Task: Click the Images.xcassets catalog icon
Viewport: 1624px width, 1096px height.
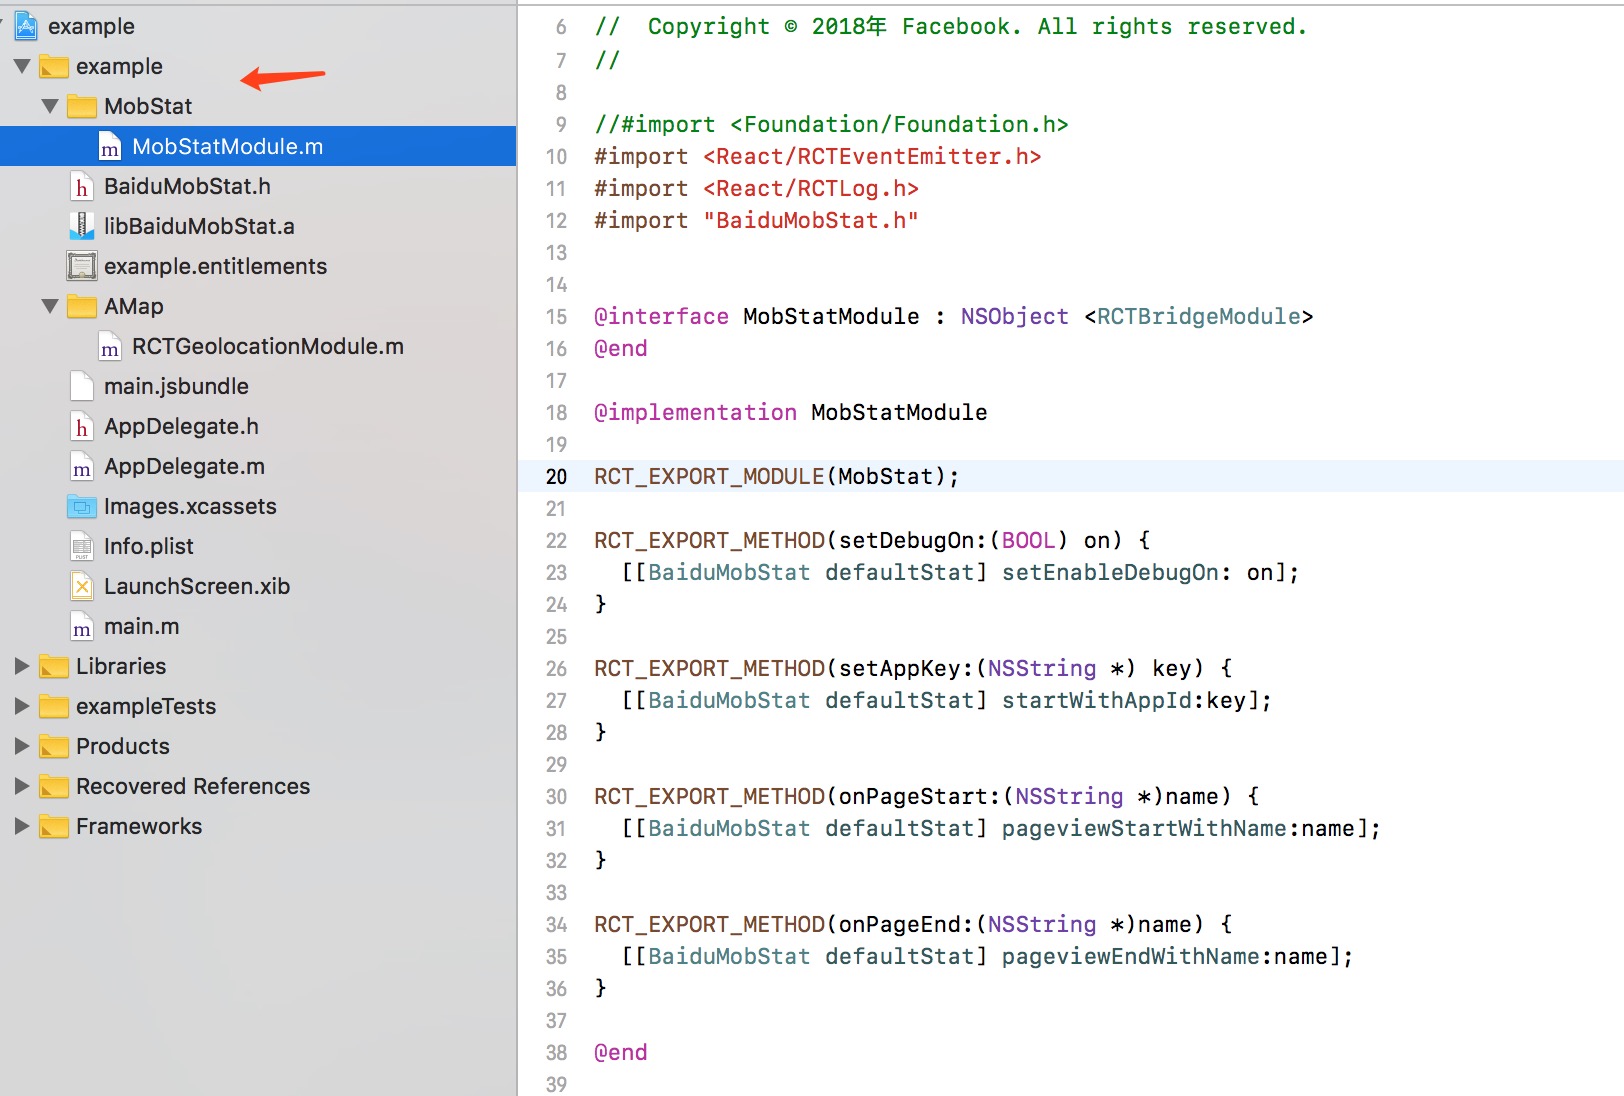Action: (x=82, y=507)
